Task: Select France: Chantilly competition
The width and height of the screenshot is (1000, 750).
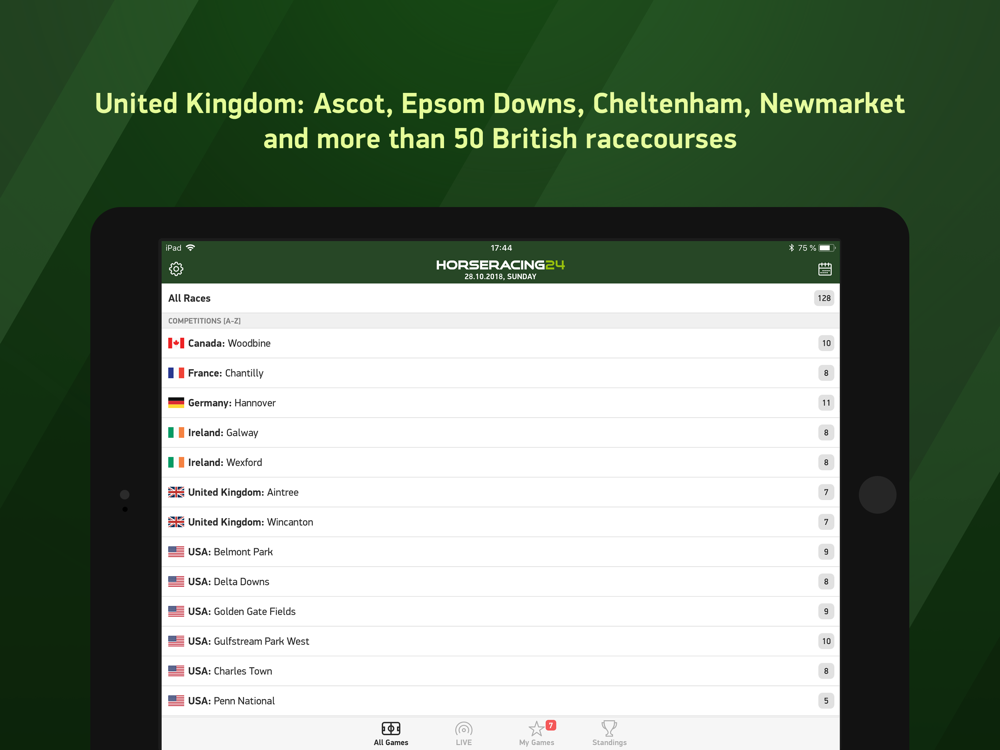Action: (x=501, y=373)
